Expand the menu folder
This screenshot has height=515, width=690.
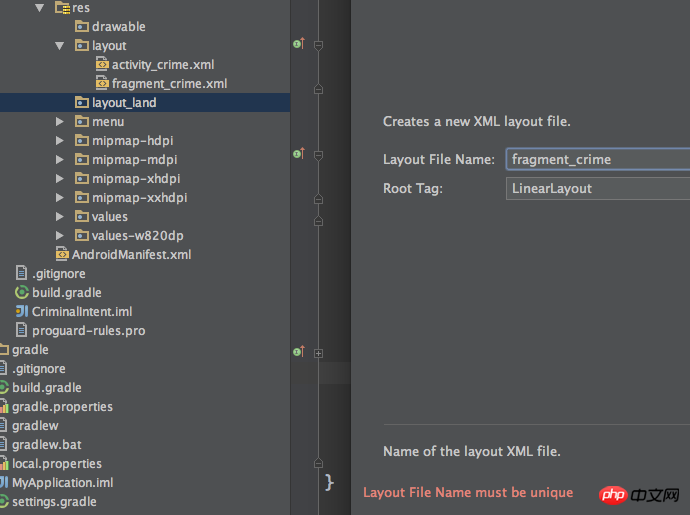[x=59, y=121]
